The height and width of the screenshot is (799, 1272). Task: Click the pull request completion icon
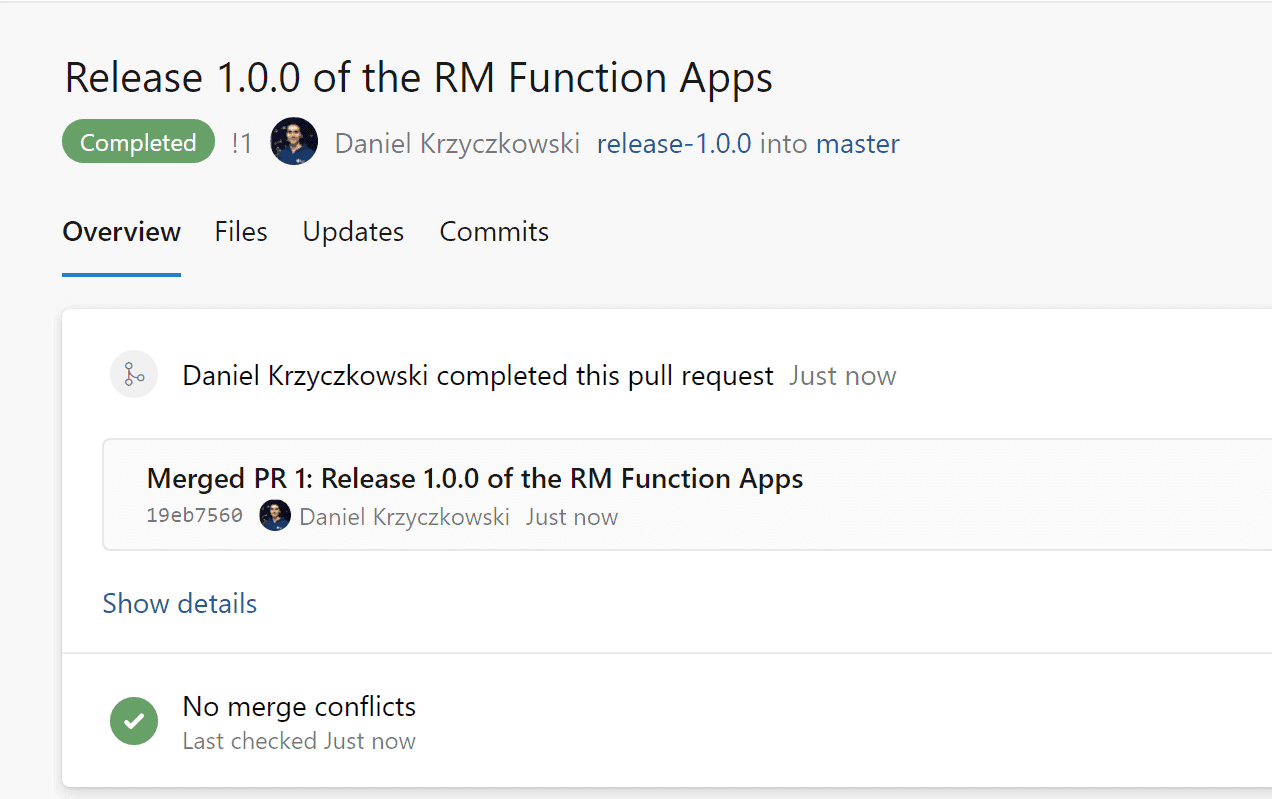pos(133,373)
